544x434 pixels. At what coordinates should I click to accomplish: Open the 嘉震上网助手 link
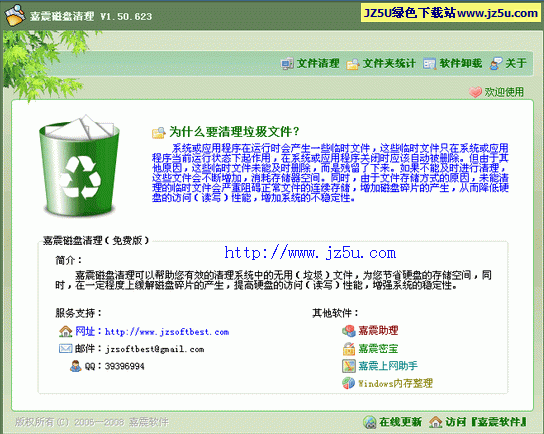pyautogui.click(x=388, y=366)
